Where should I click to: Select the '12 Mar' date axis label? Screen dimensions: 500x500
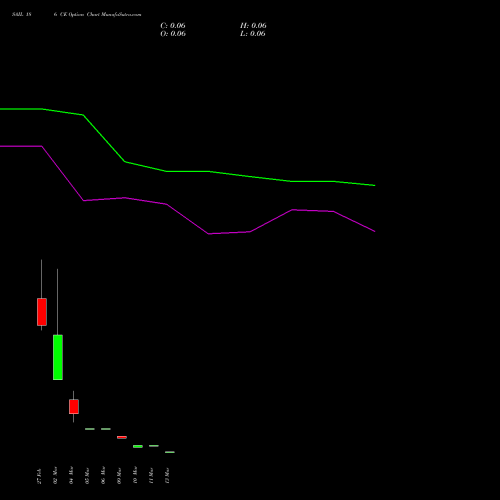click(x=167, y=476)
